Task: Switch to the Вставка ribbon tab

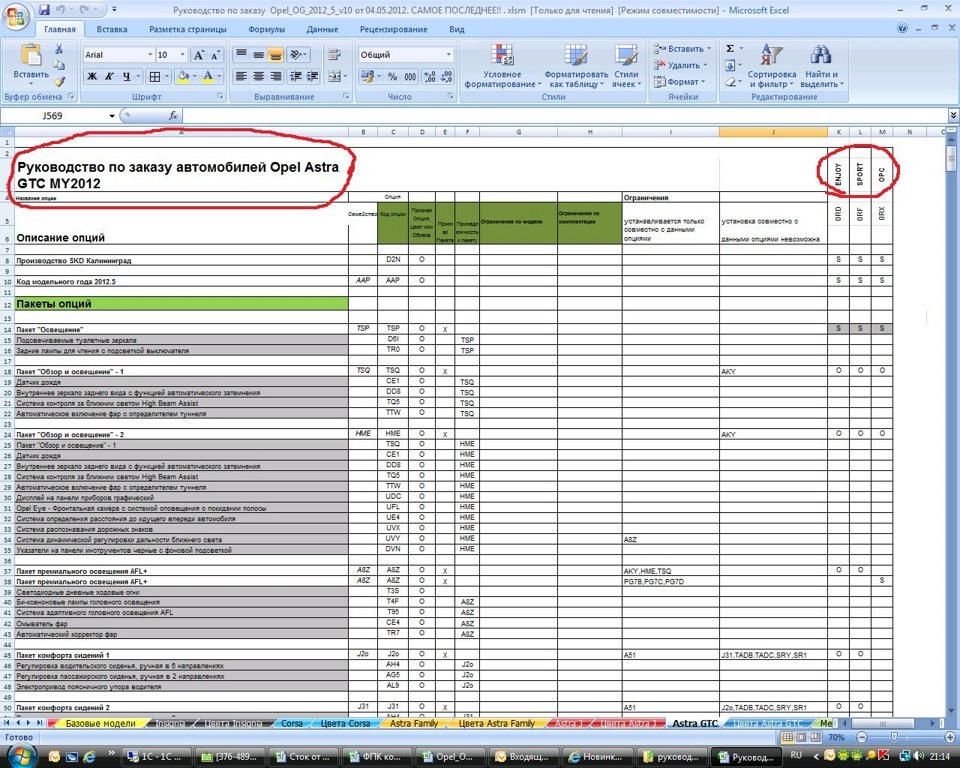Action: pyautogui.click(x=112, y=29)
